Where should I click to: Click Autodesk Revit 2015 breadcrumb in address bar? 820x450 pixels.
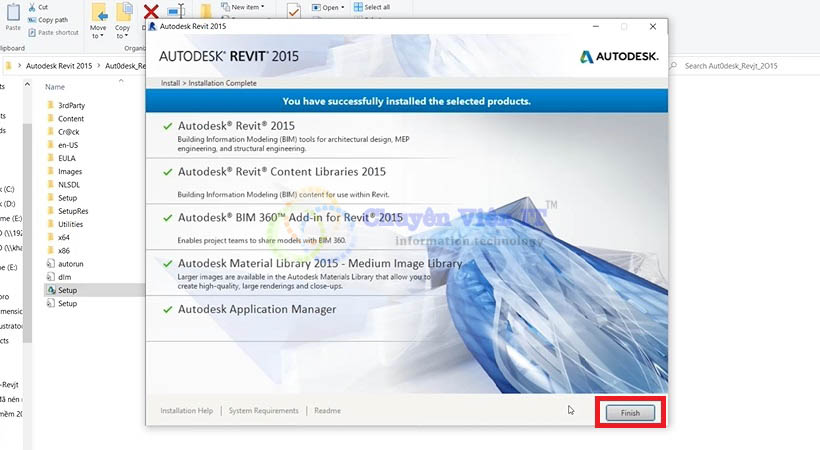(59, 66)
